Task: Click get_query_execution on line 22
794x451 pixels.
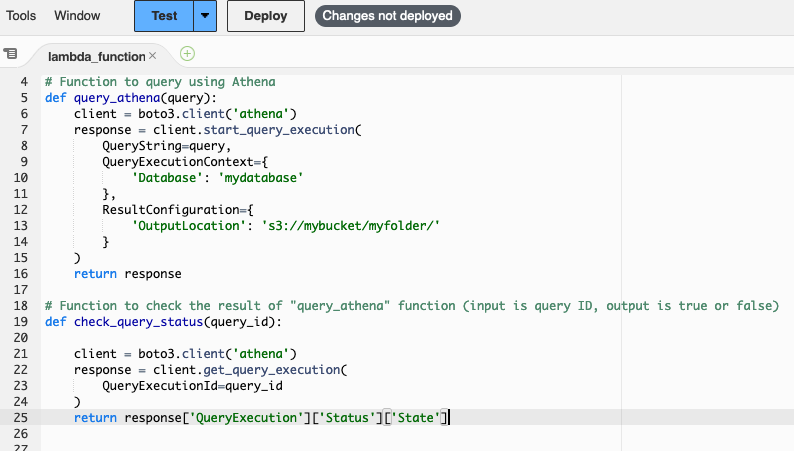Action: pos(271,370)
